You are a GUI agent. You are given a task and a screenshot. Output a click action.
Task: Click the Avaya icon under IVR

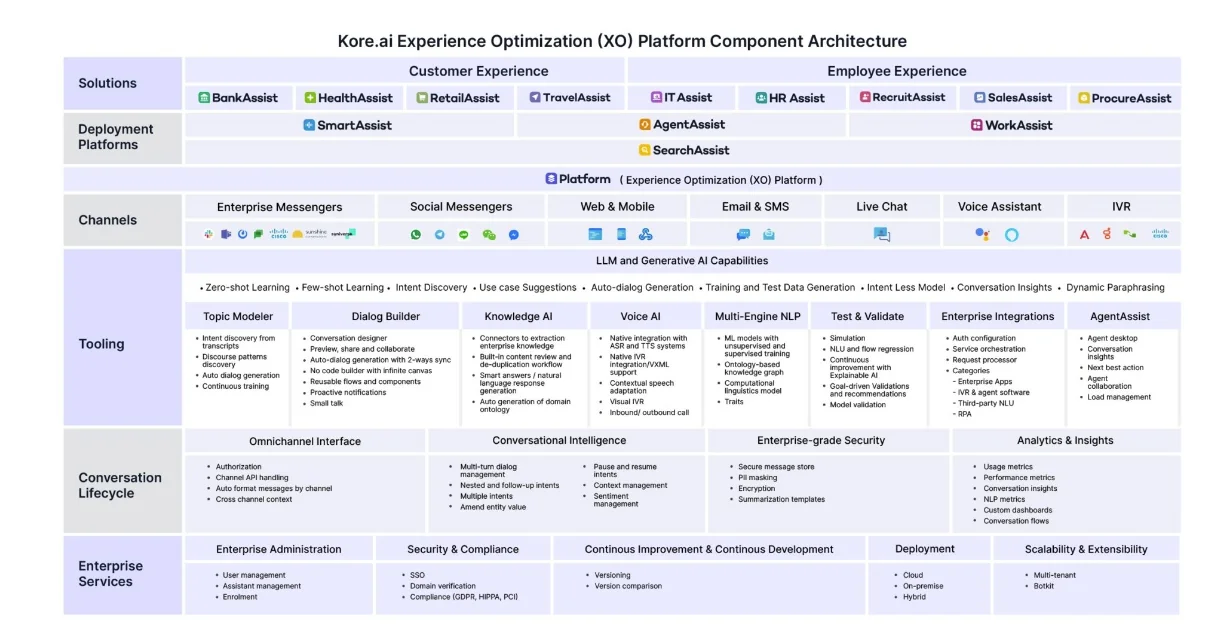(1084, 234)
